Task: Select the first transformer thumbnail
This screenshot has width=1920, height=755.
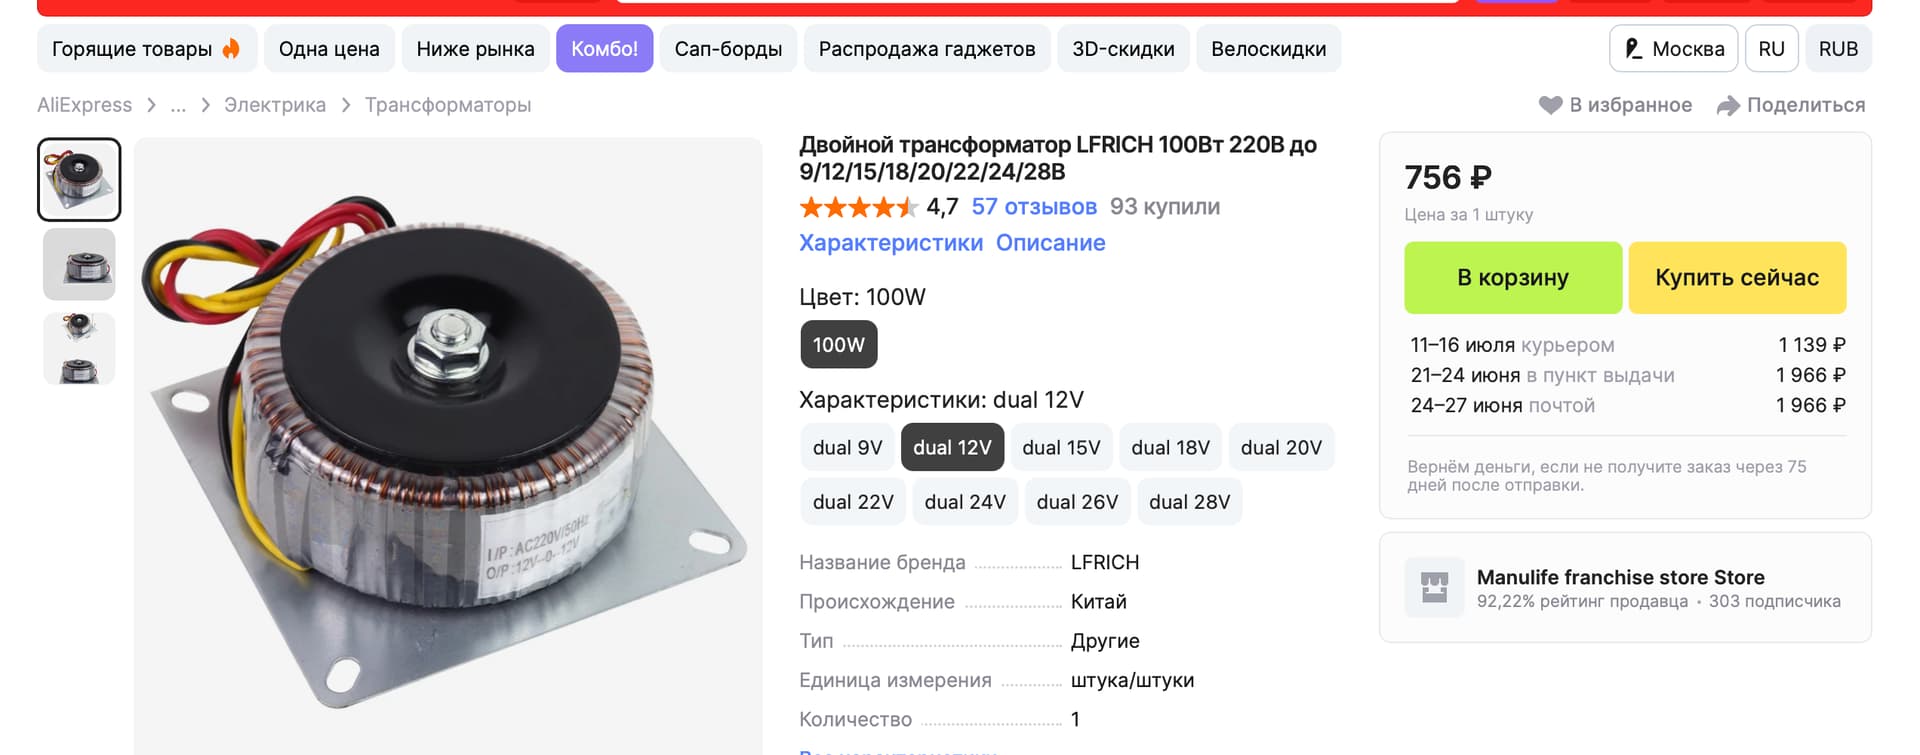Action: coord(79,180)
